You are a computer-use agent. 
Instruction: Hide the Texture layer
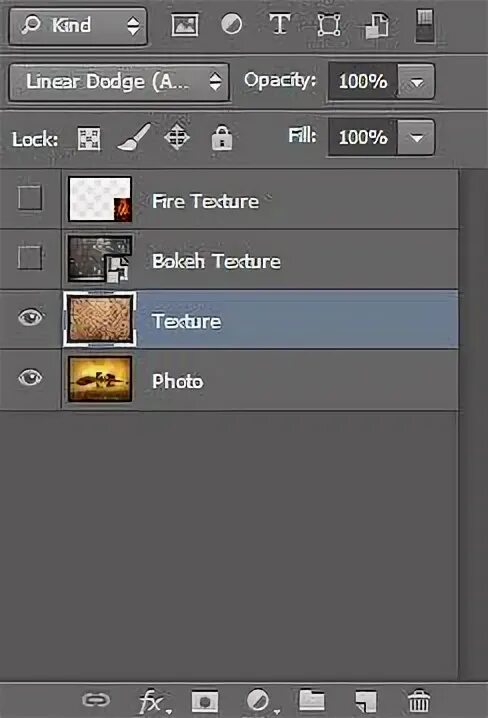pyautogui.click(x=30, y=316)
